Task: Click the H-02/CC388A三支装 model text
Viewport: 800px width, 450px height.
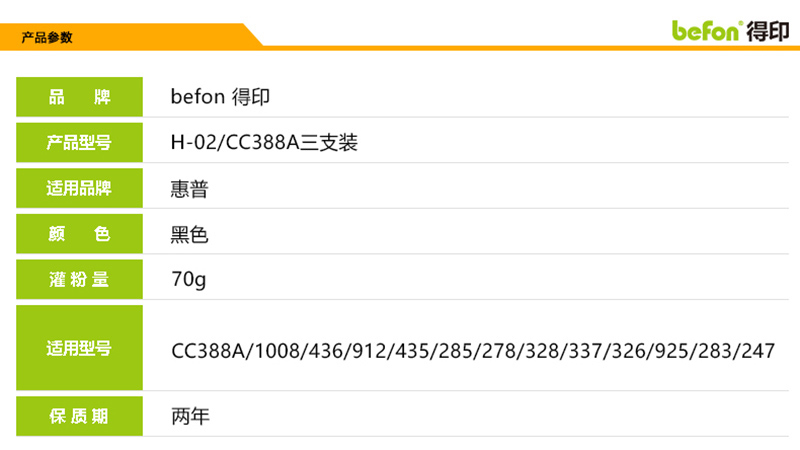Action: tap(264, 142)
